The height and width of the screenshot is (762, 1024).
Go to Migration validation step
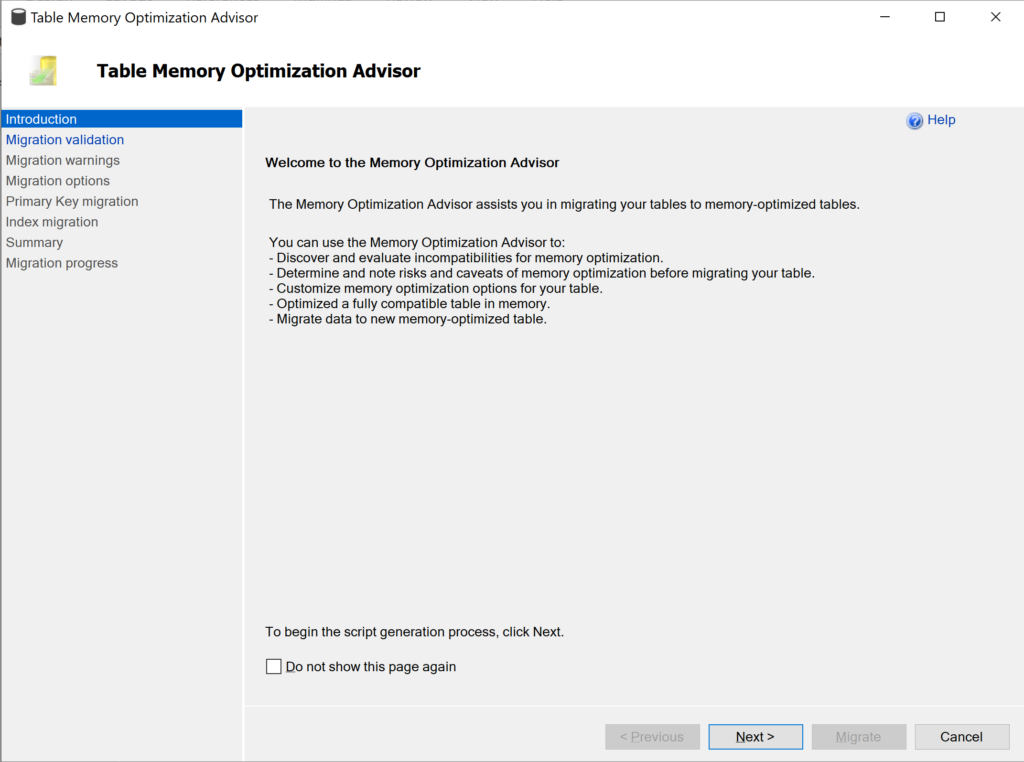[x=65, y=140]
